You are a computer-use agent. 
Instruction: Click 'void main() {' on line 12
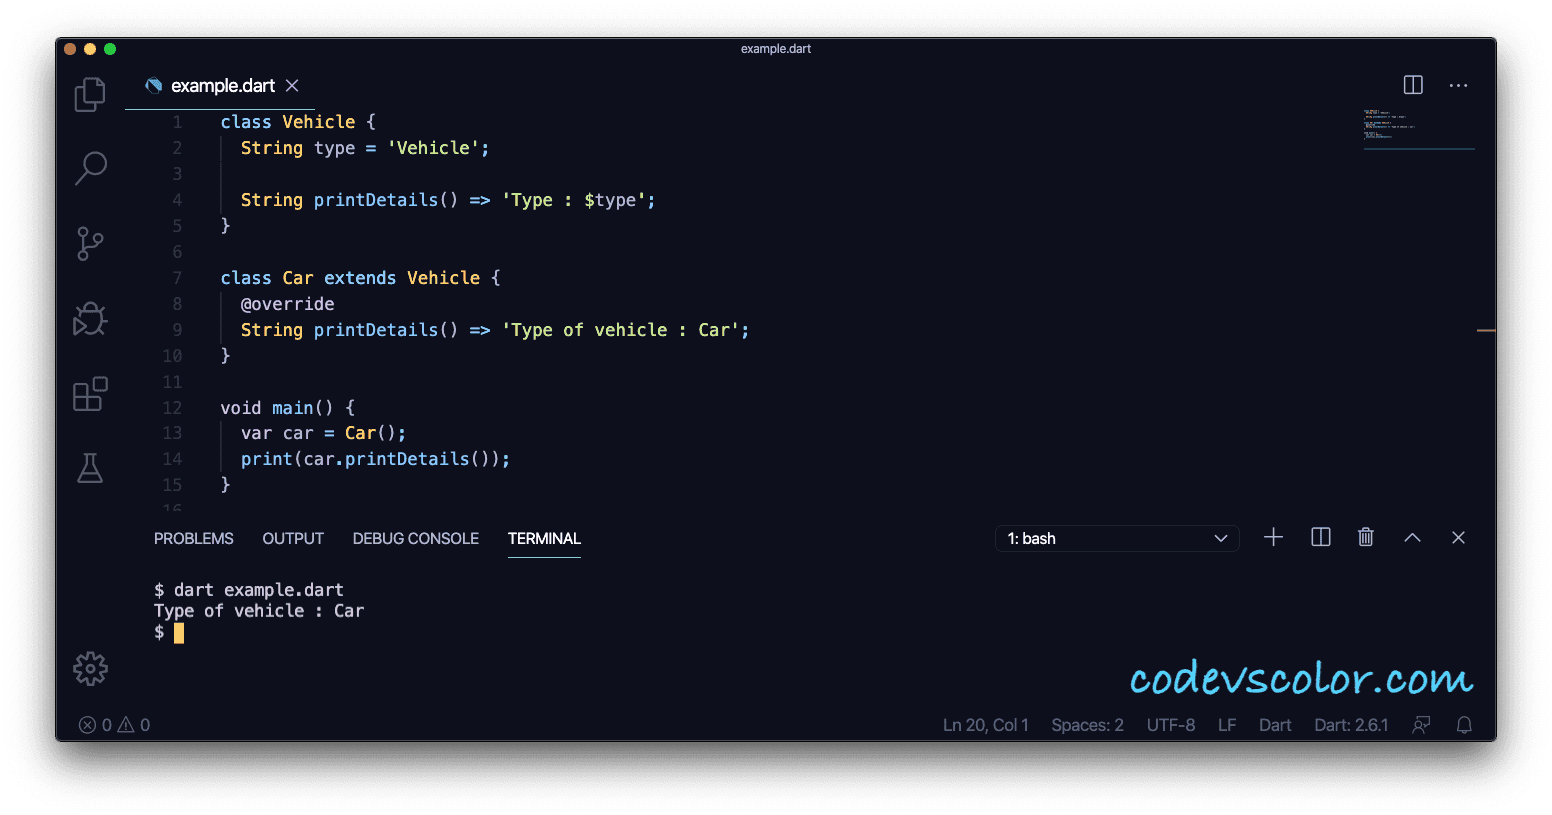[x=288, y=408]
